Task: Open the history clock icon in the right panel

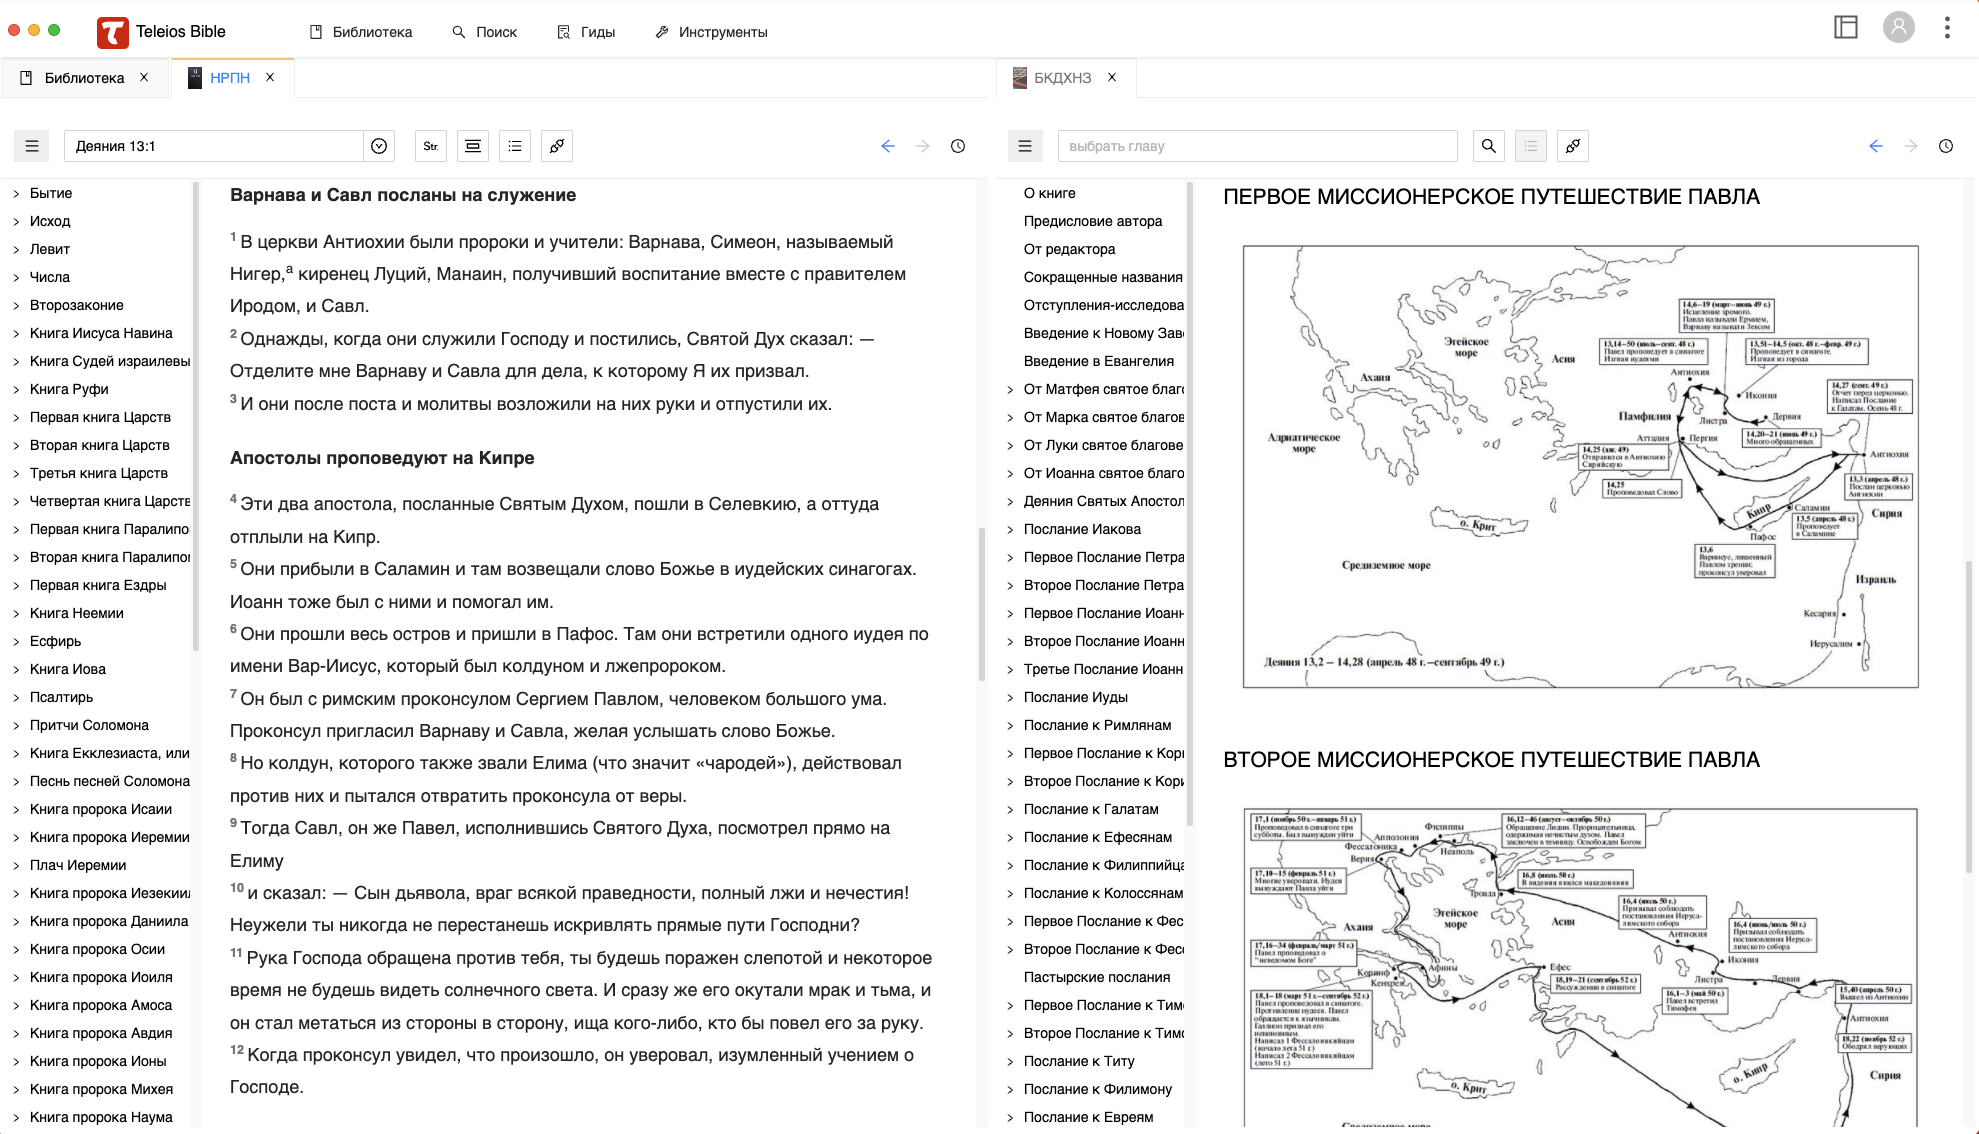Action: click(1945, 146)
